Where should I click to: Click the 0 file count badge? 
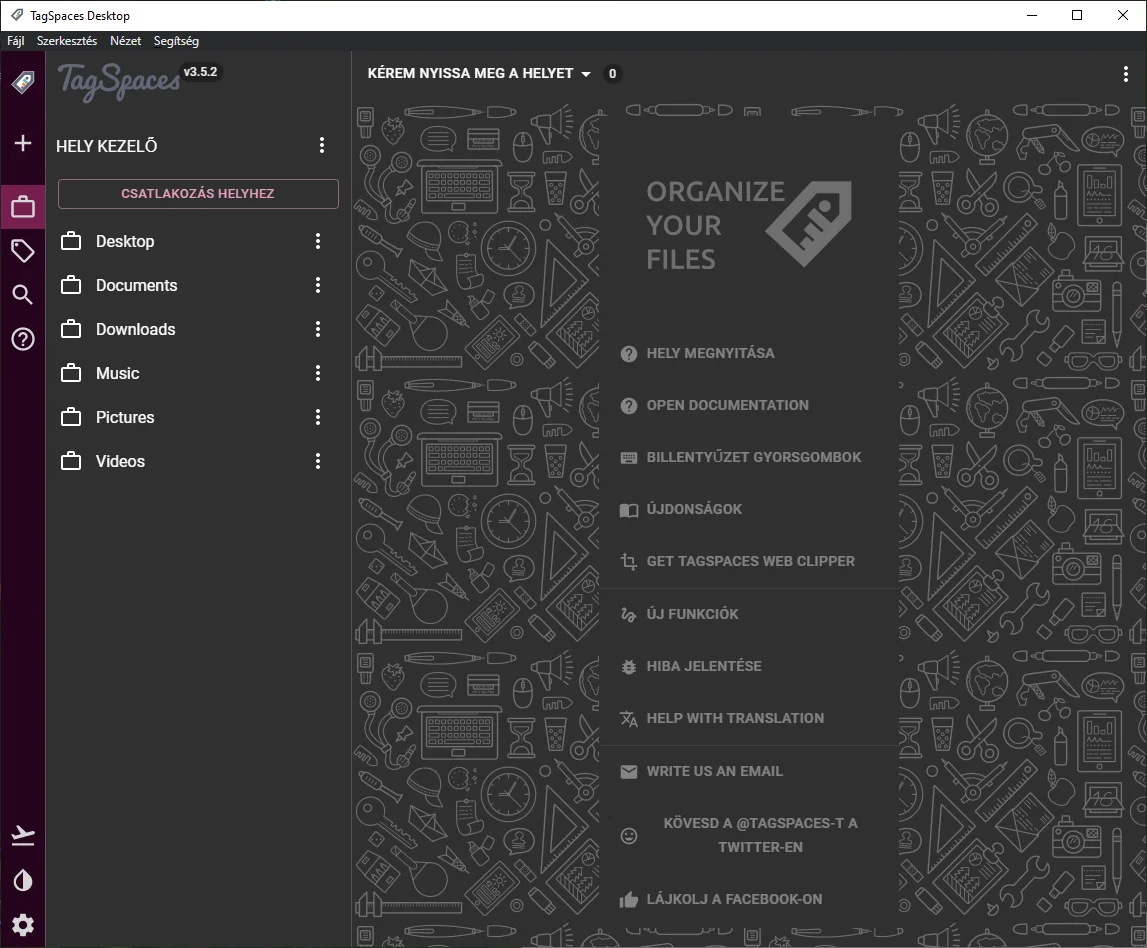(x=612, y=73)
